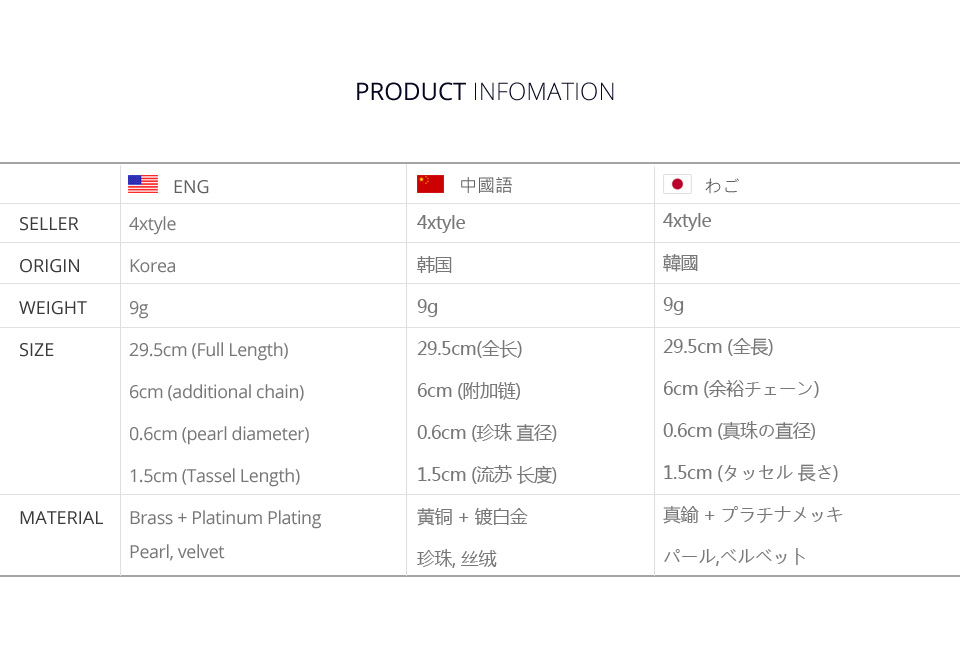Screen dimensions: 960x656
Task: Click 6cm (additional chain) text
Action: click(216, 392)
